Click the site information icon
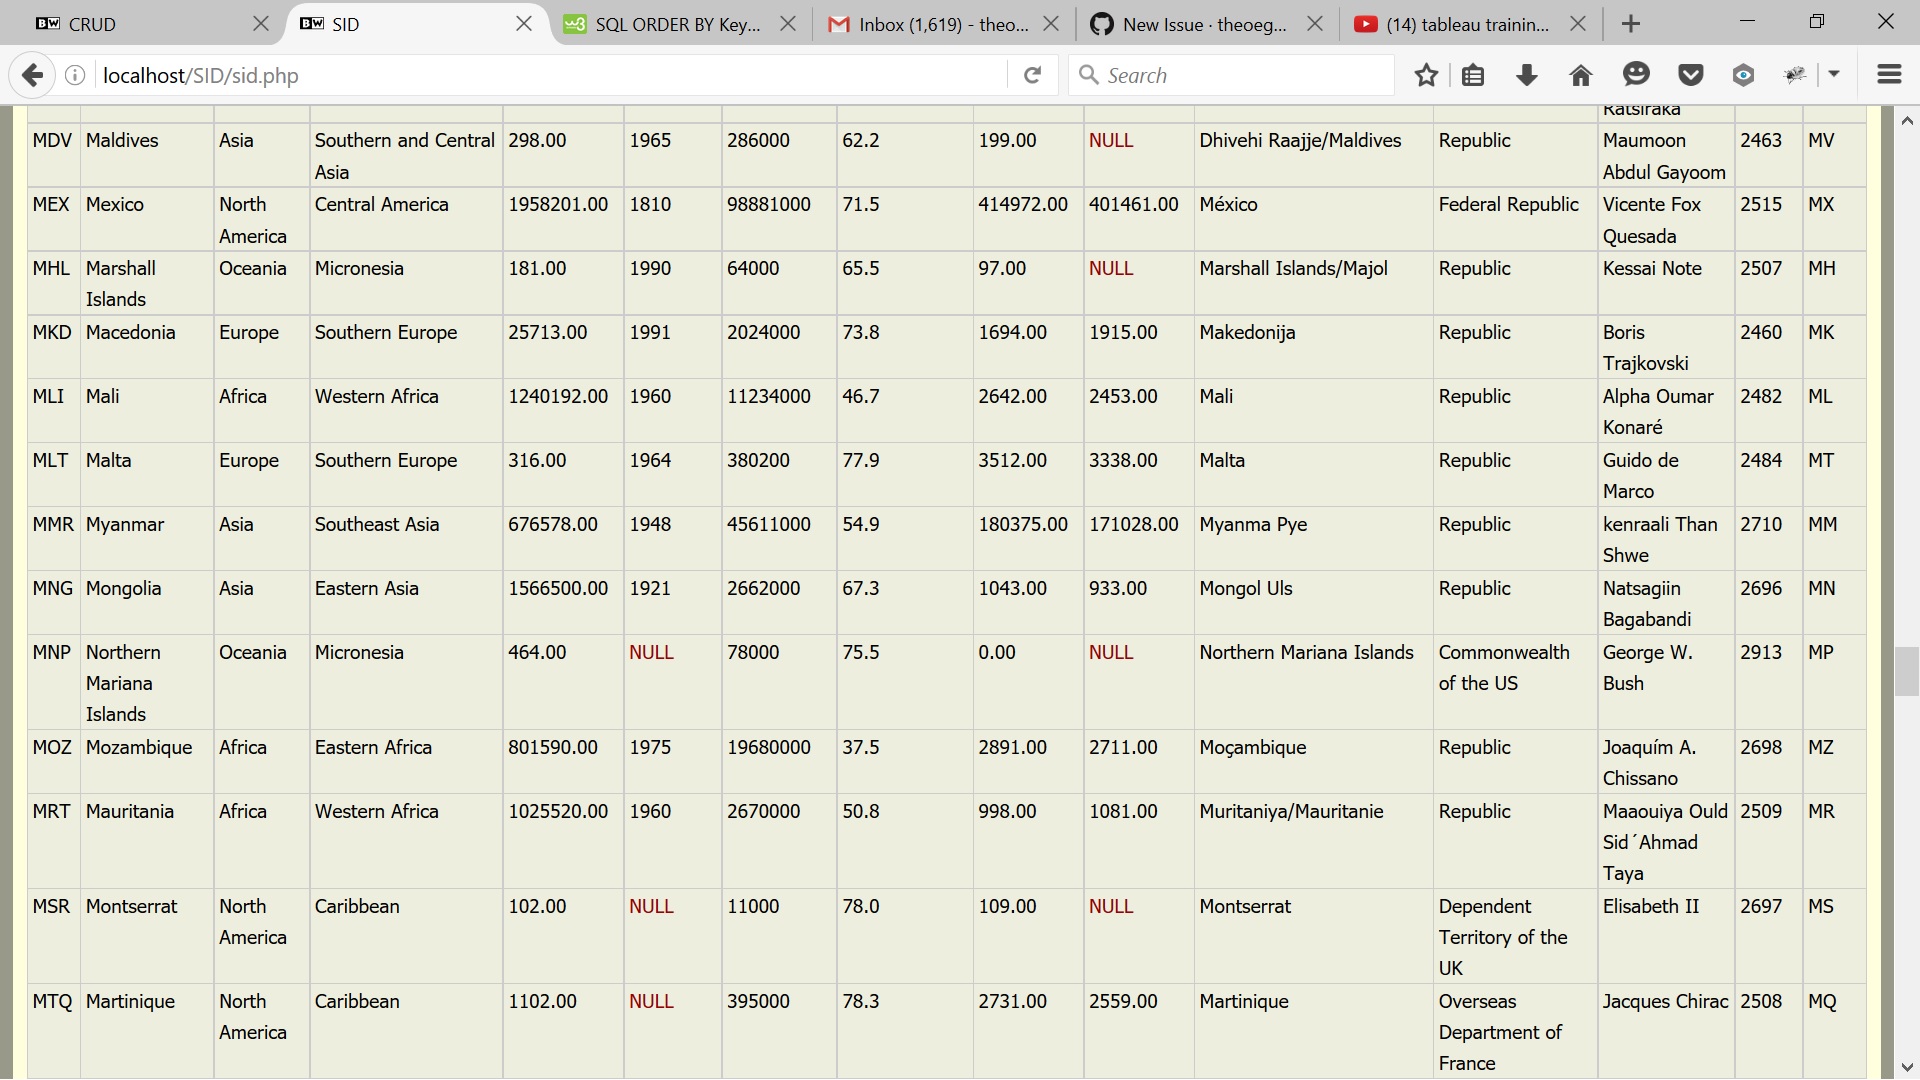Screen dimensions: 1920x1080 75,75
